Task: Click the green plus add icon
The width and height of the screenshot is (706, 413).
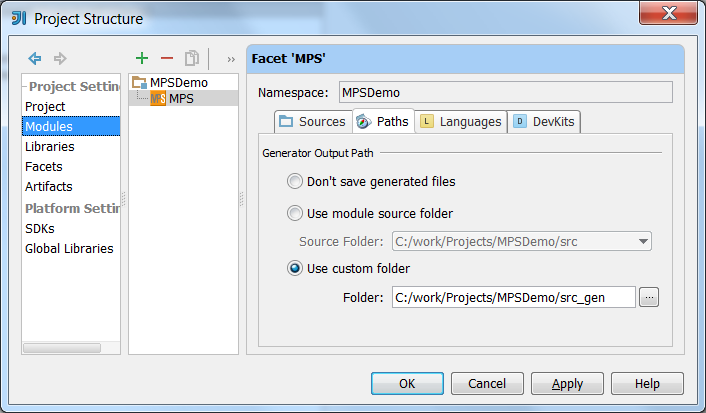Action: click(142, 58)
